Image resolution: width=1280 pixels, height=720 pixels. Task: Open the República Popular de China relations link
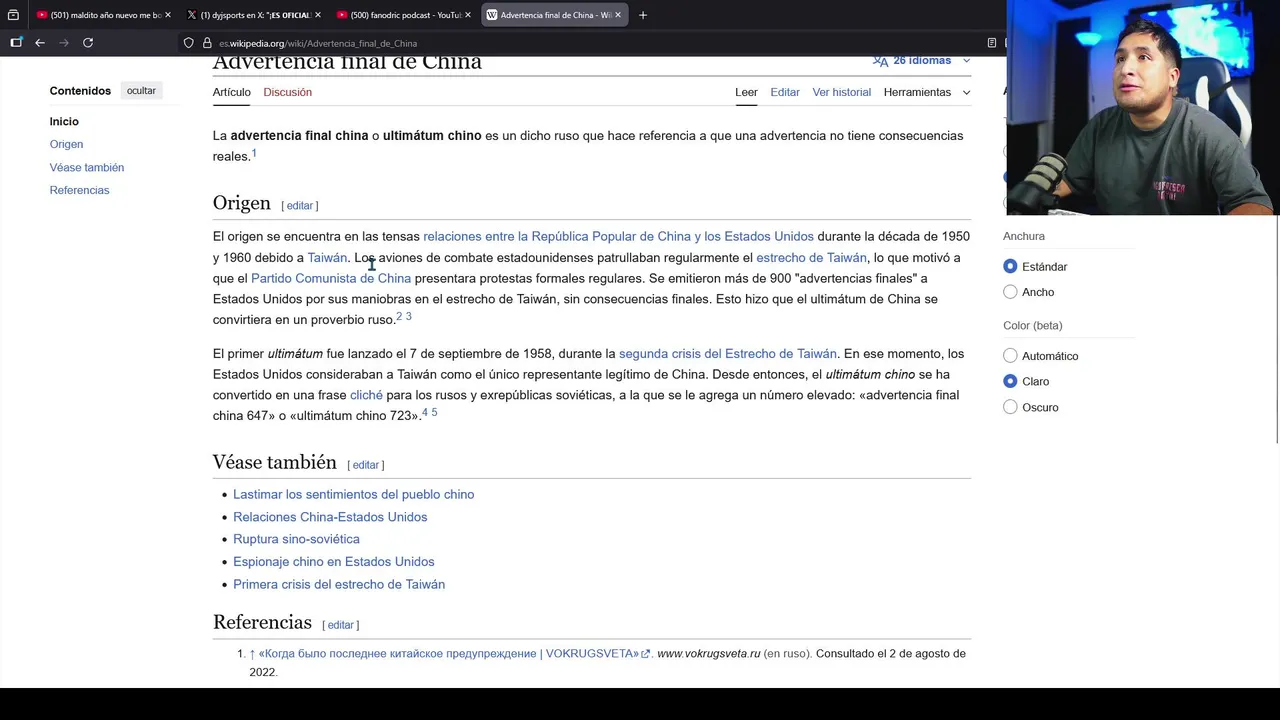pyautogui.click(x=618, y=237)
